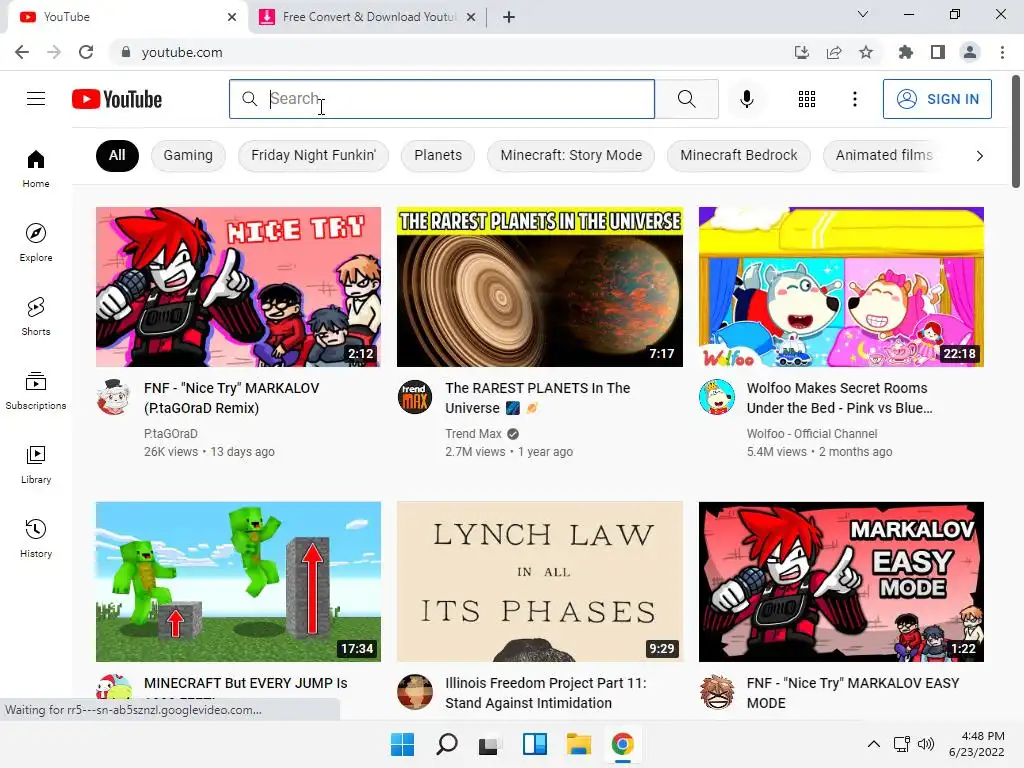Open Wolfoo - Official Channel link
Image resolution: width=1024 pixels, height=768 pixels.
812,434
